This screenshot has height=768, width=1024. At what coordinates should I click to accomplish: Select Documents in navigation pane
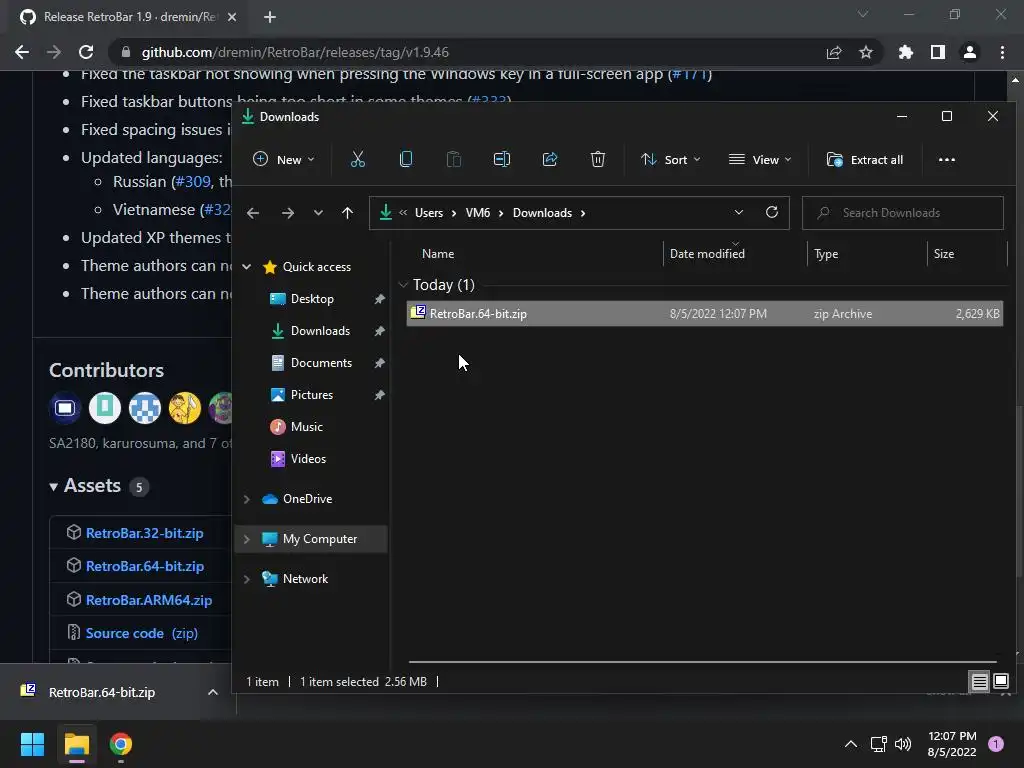pos(321,363)
